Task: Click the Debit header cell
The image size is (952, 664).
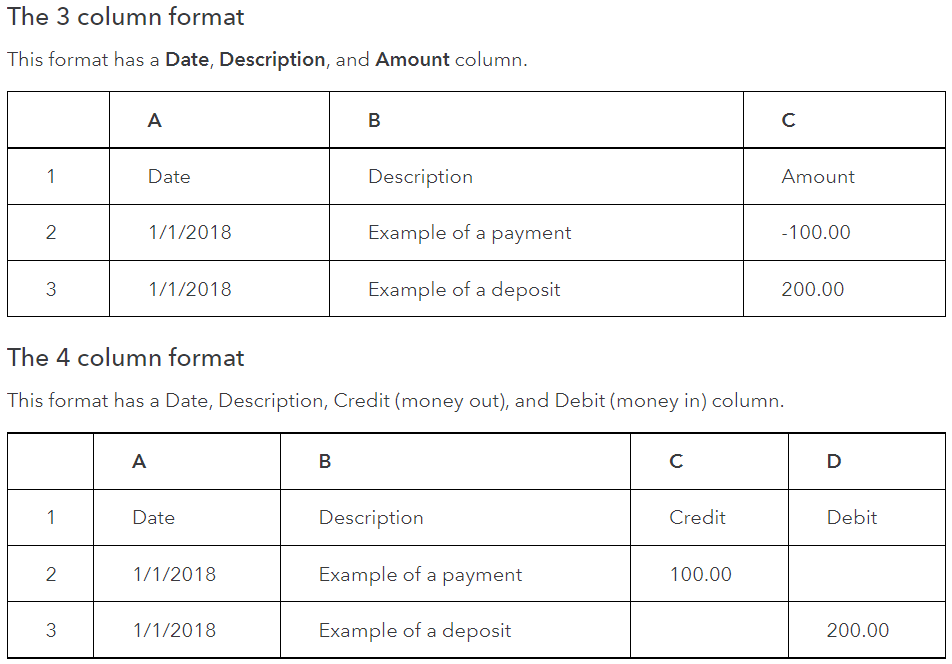Action: click(866, 518)
